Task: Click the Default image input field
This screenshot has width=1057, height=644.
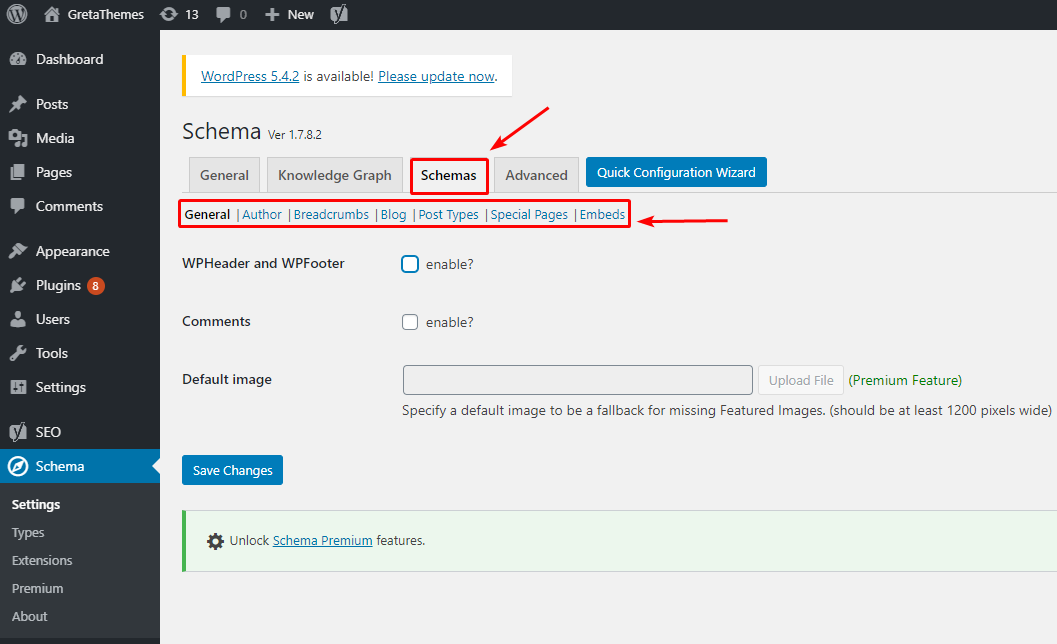Action: pyautogui.click(x=577, y=380)
